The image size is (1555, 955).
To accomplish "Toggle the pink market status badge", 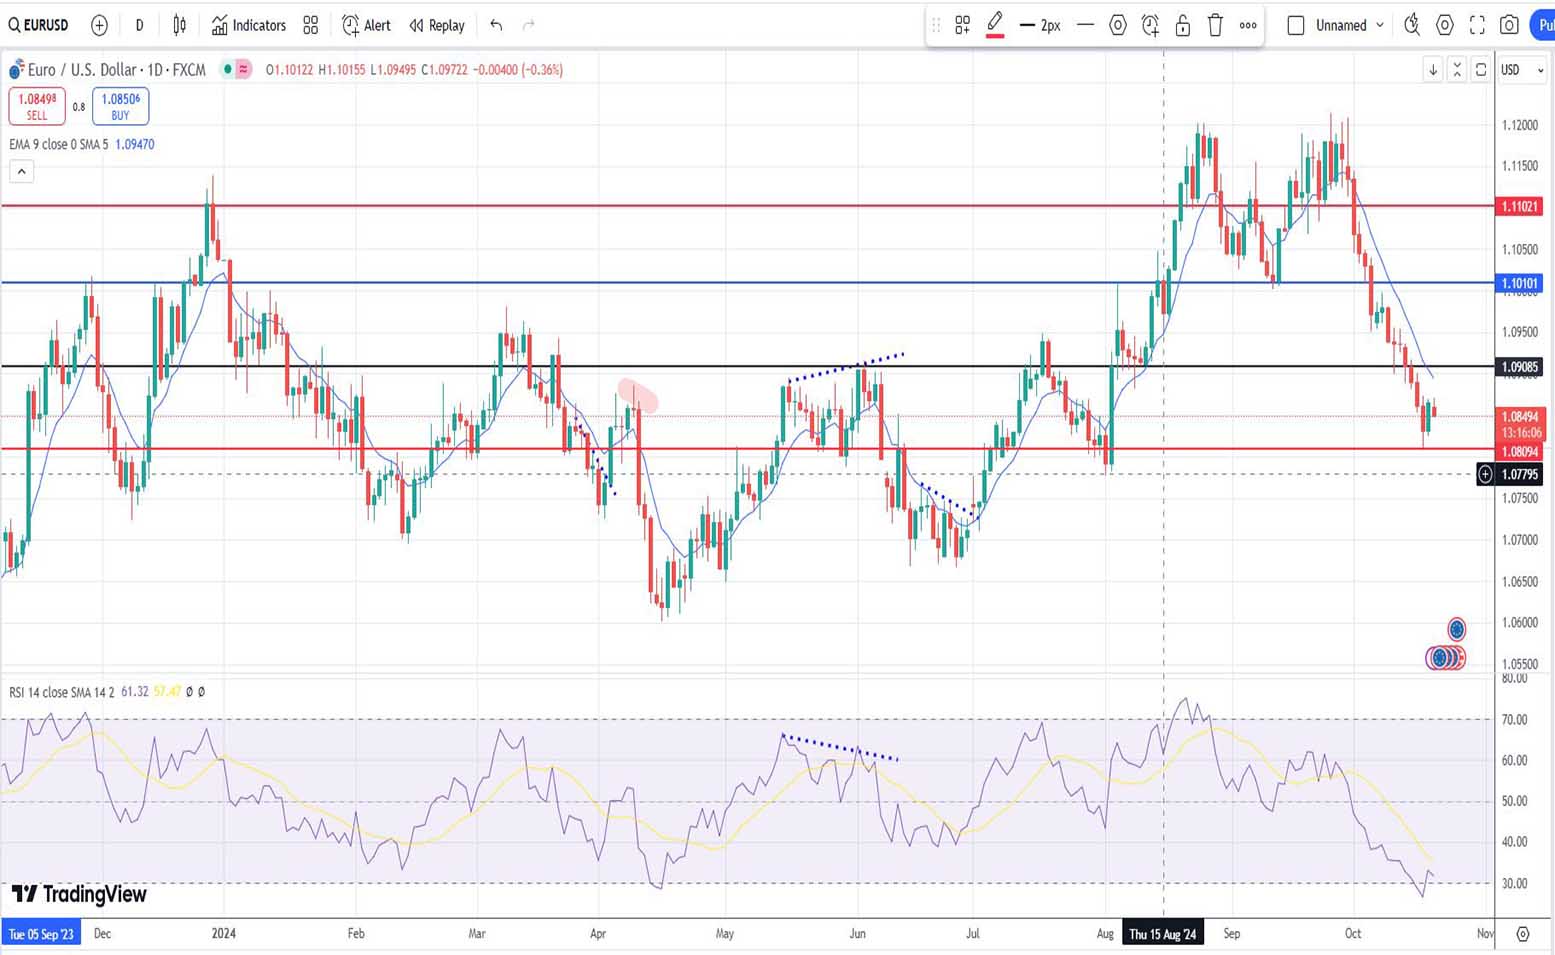I will click(x=243, y=69).
